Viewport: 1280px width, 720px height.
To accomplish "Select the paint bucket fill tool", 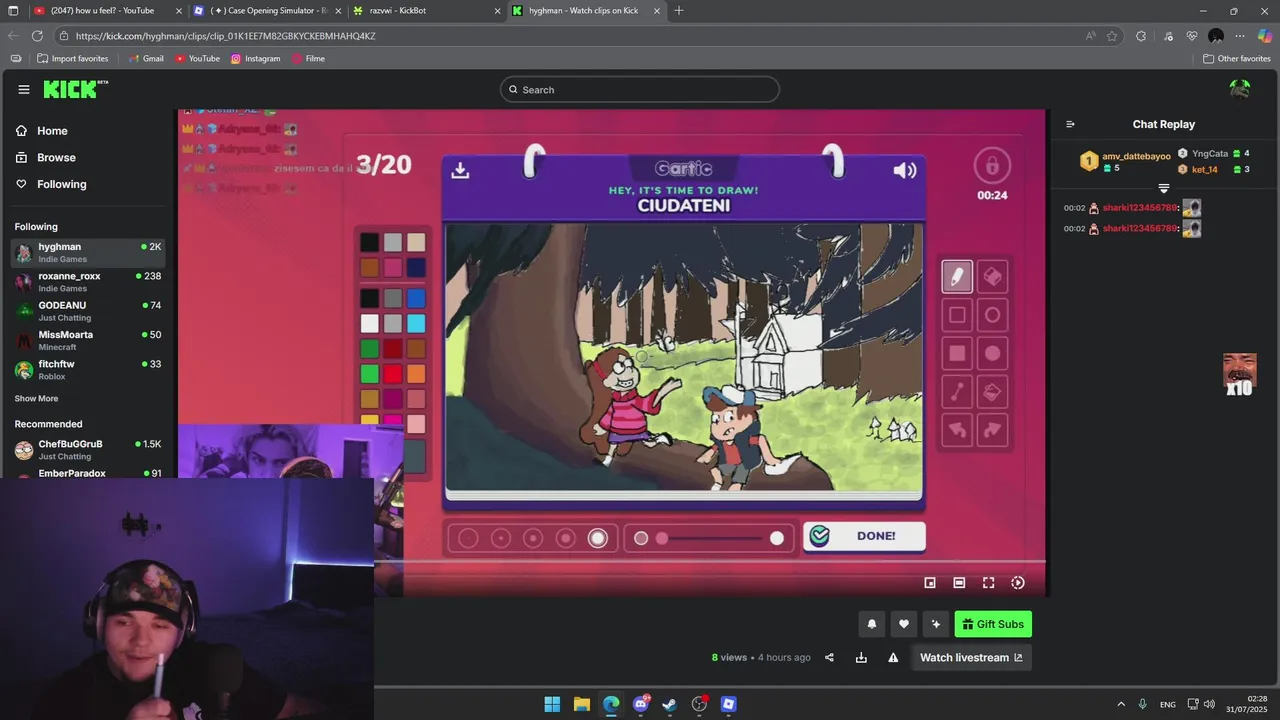I will [x=992, y=392].
